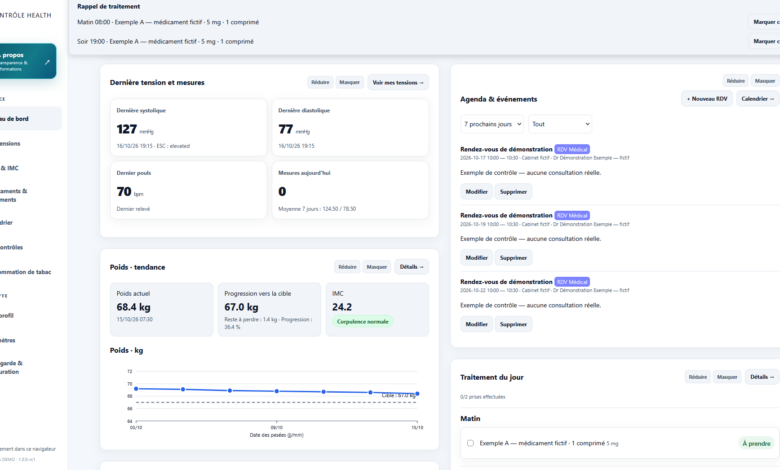The width and height of the screenshot is (780, 470).
Task: Masquer the Agenda & événements card
Action: click(765, 81)
